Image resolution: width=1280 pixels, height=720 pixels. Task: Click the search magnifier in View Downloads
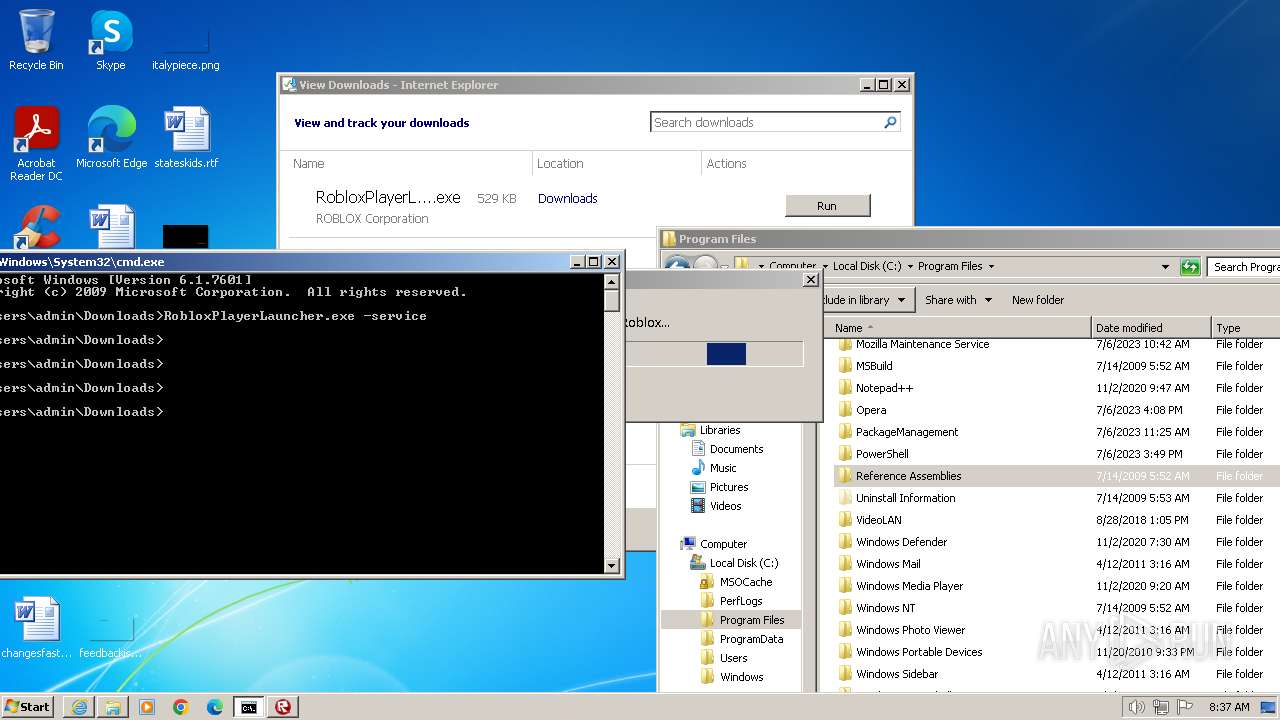890,122
